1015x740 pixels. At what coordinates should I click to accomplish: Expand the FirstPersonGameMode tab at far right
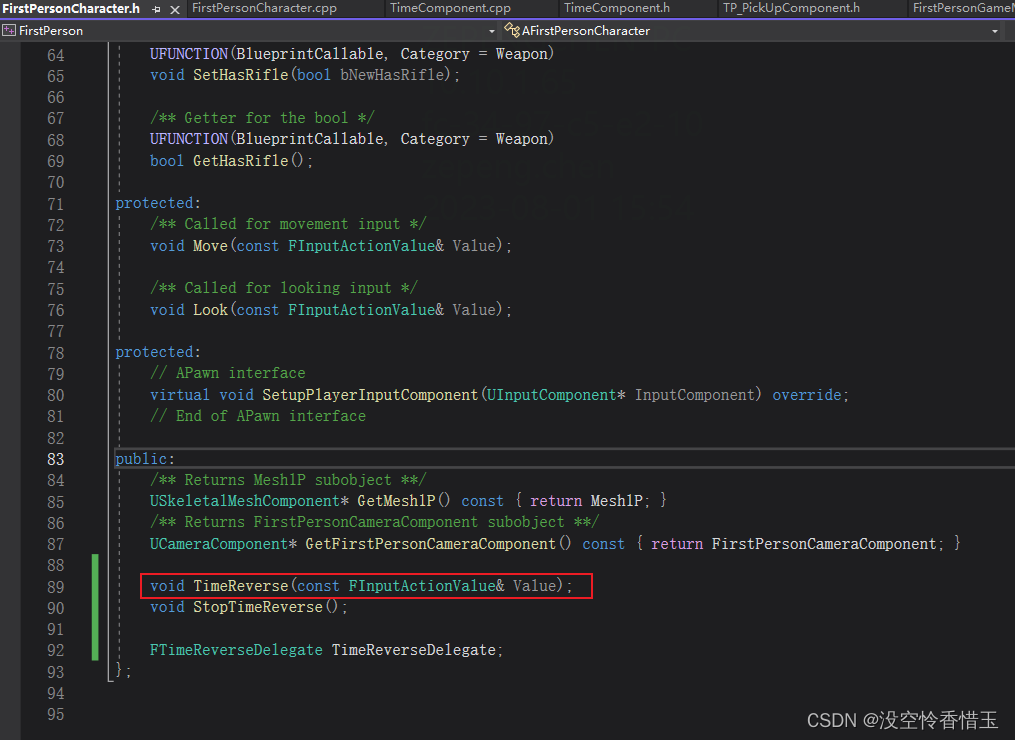click(963, 8)
